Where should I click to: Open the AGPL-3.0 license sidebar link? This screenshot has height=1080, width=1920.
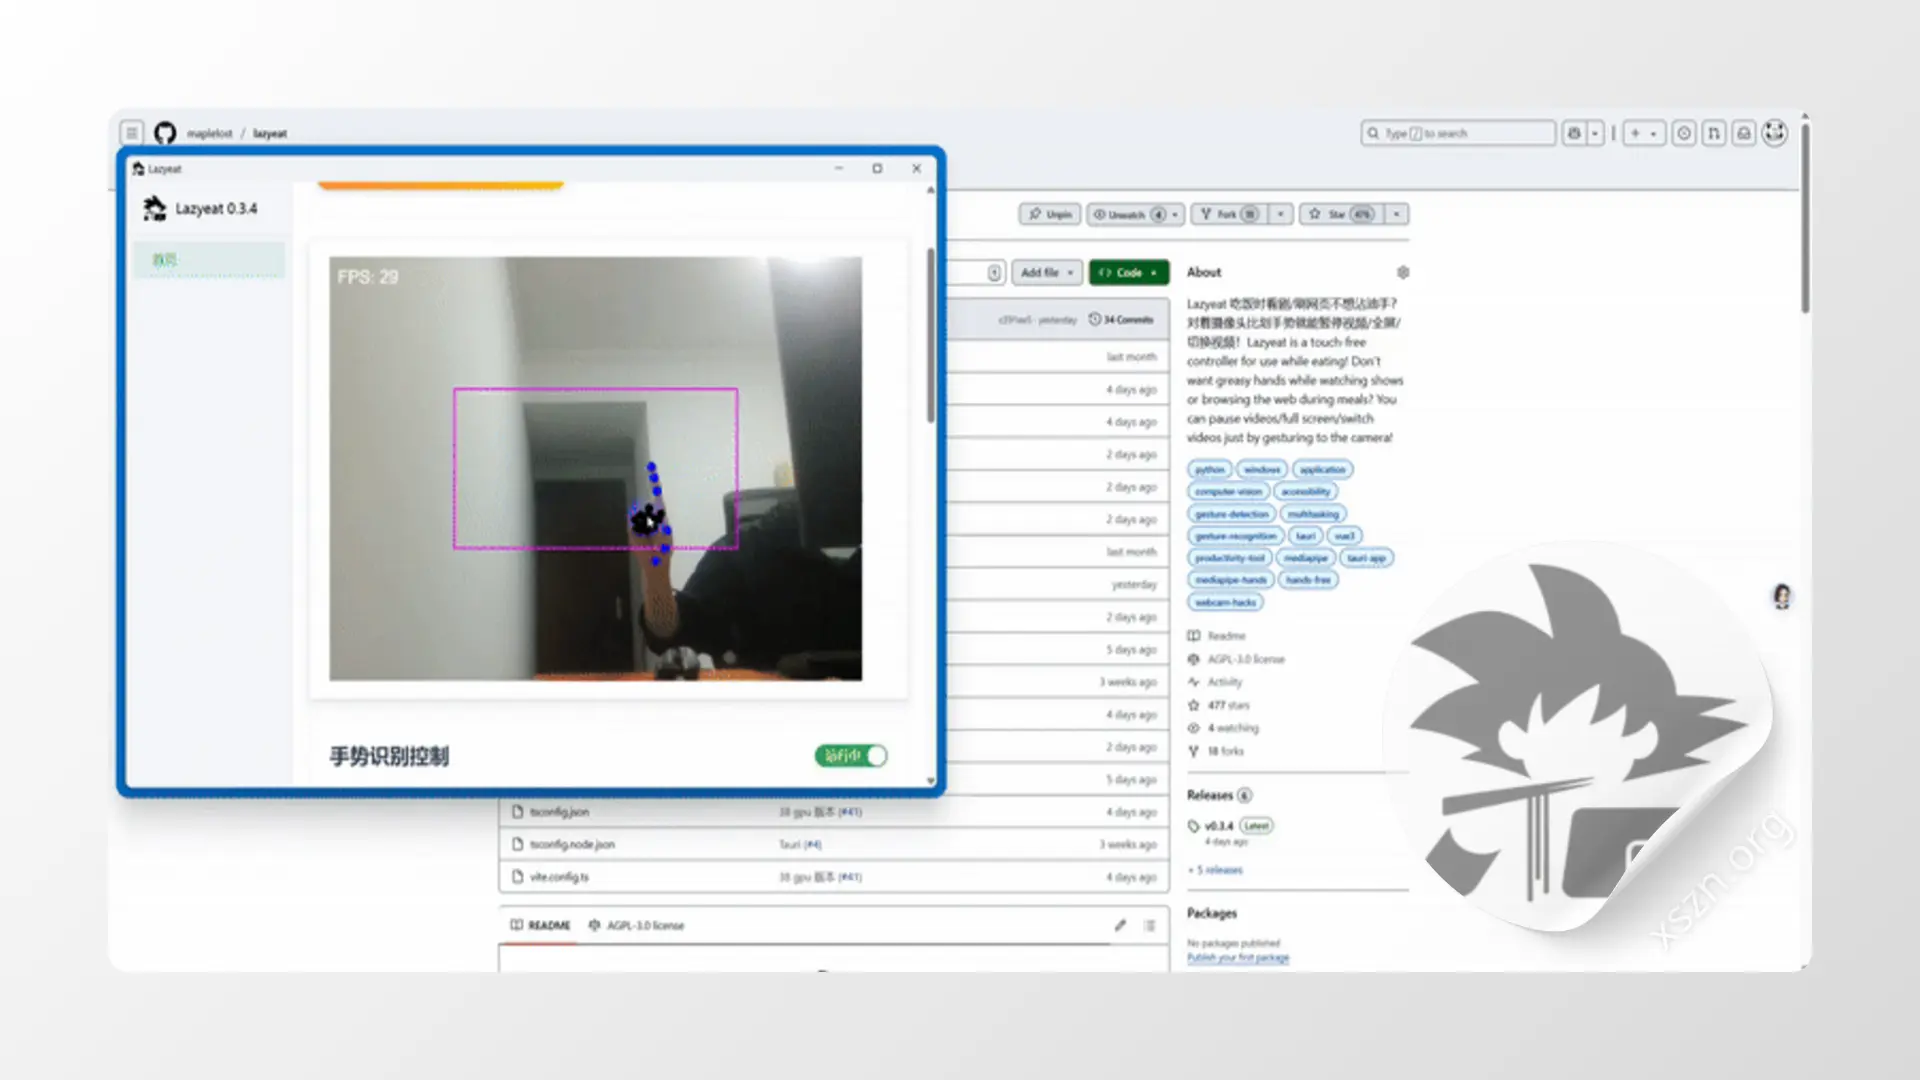(x=1237, y=659)
